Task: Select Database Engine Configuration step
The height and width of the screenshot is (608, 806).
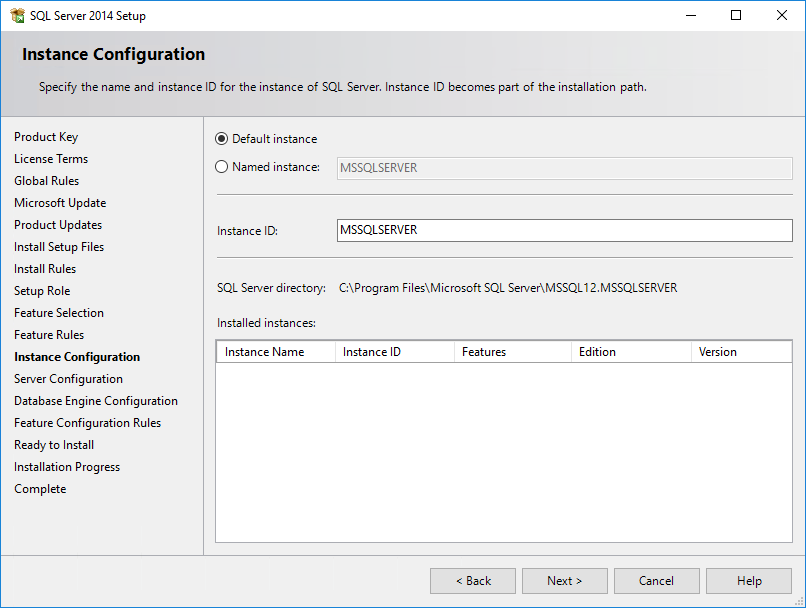Action: coord(96,401)
